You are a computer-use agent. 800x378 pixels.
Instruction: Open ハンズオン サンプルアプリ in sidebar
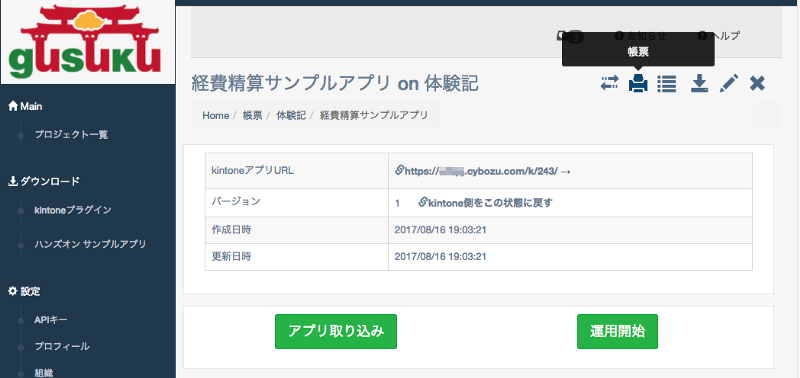click(90, 244)
